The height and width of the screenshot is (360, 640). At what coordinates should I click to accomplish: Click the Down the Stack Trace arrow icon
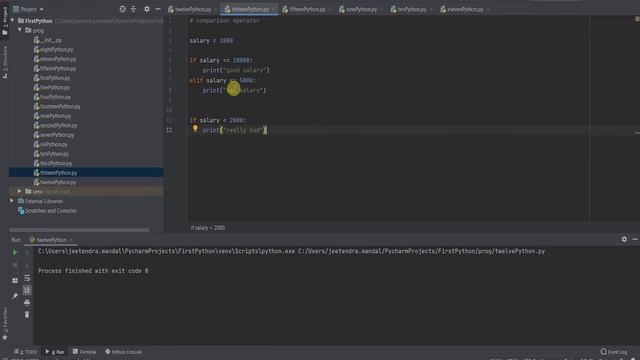[x=27, y=265]
